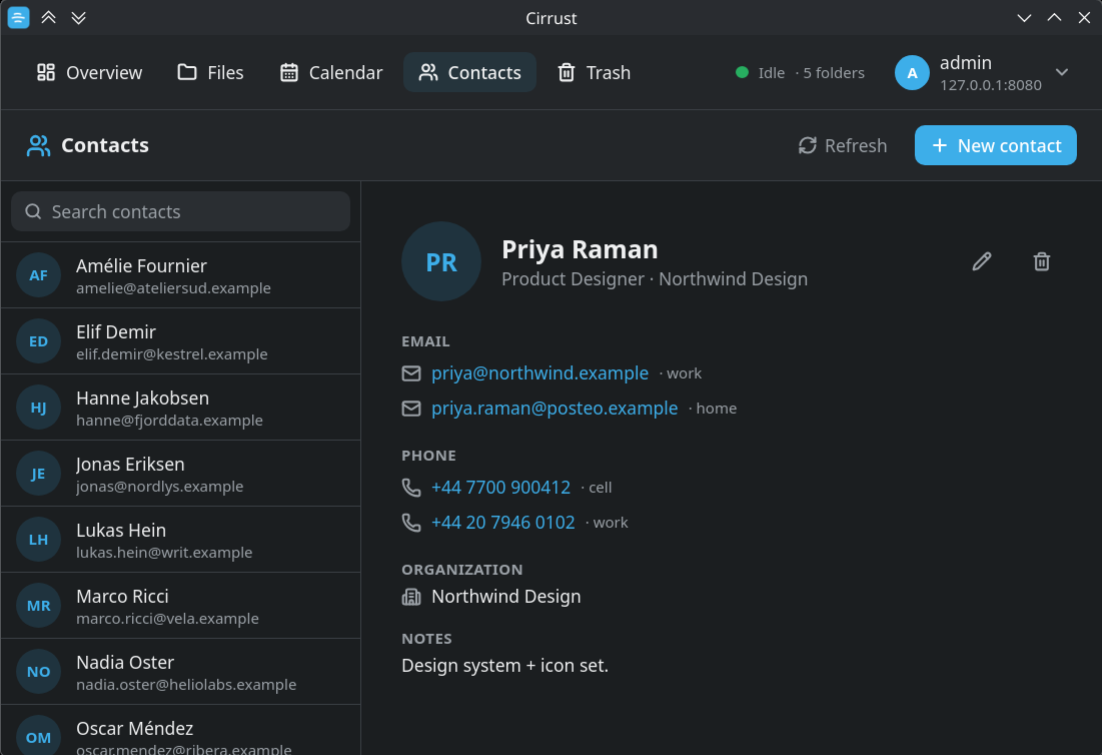
Task: Click the building icon beside Northwind Design
Action: (411, 597)
